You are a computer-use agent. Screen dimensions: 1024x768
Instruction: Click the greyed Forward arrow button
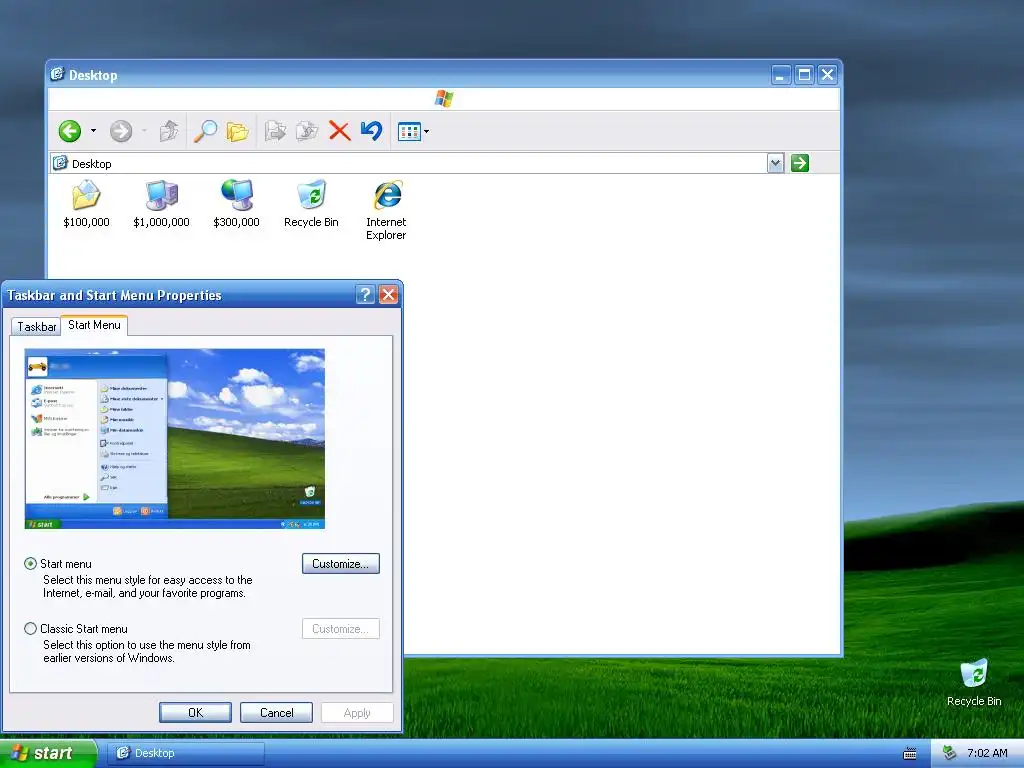click(121, 131)
